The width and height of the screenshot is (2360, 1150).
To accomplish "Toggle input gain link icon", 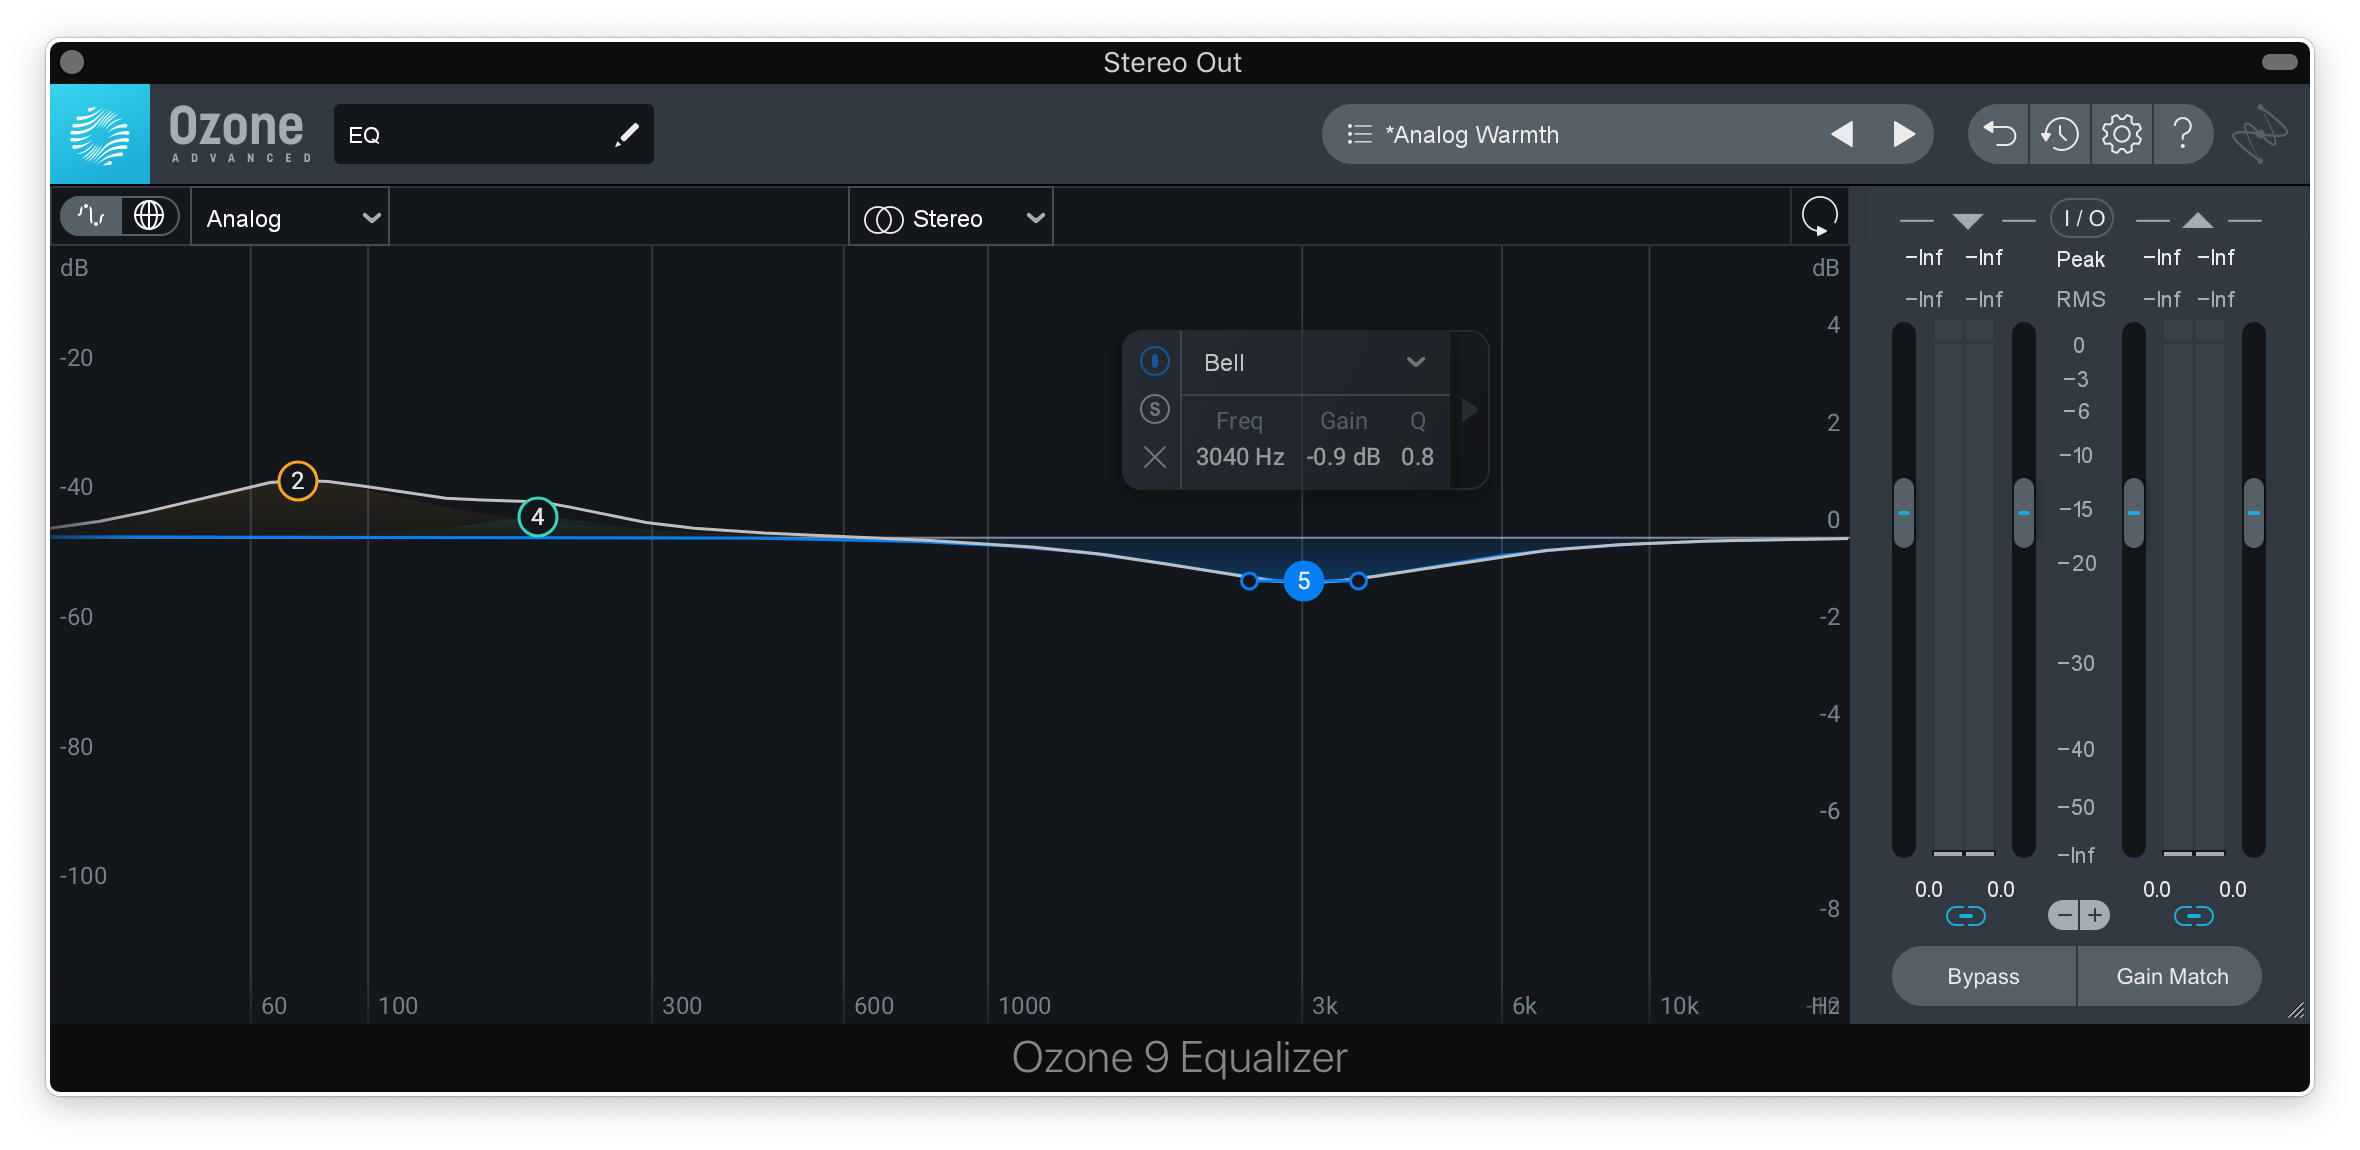I will (1966, 916).
